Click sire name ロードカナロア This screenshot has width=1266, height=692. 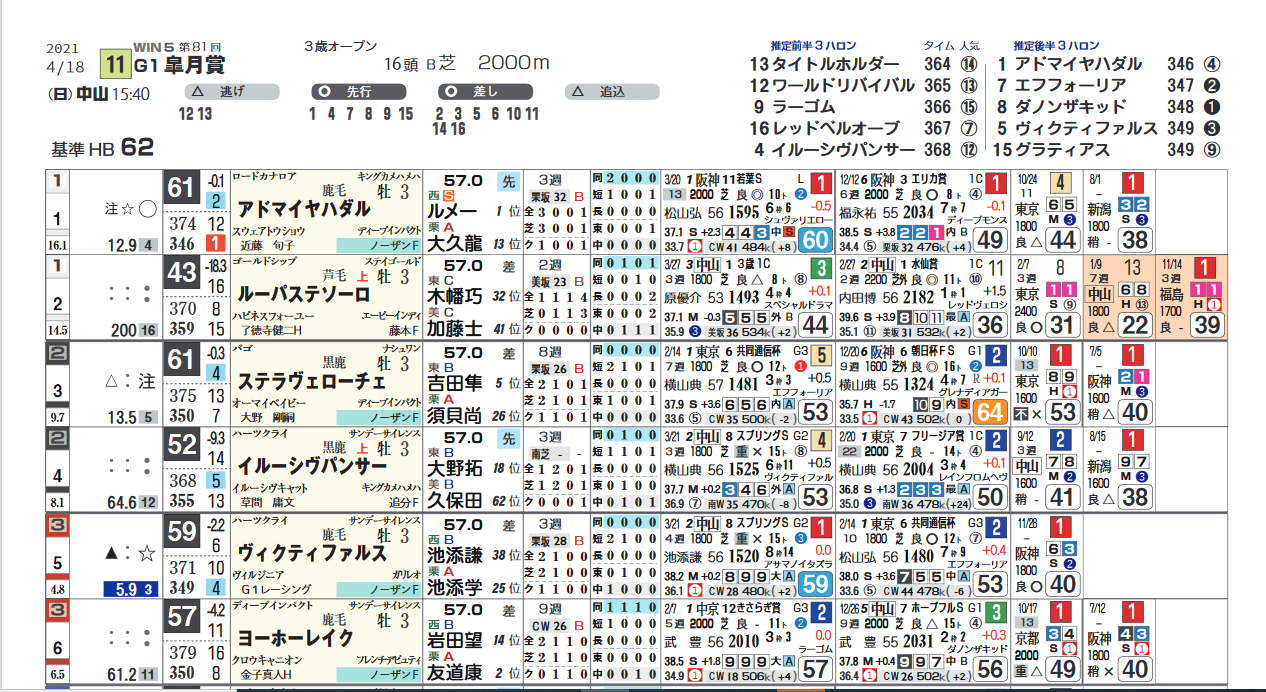263,177
